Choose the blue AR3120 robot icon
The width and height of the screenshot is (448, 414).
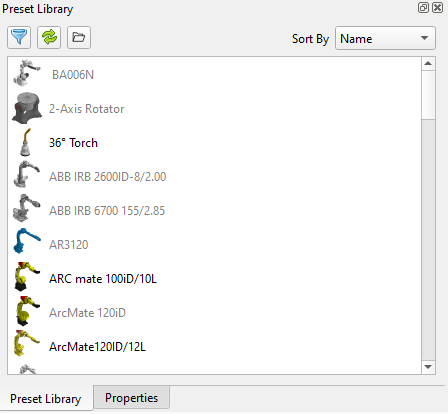click(27, 241)
